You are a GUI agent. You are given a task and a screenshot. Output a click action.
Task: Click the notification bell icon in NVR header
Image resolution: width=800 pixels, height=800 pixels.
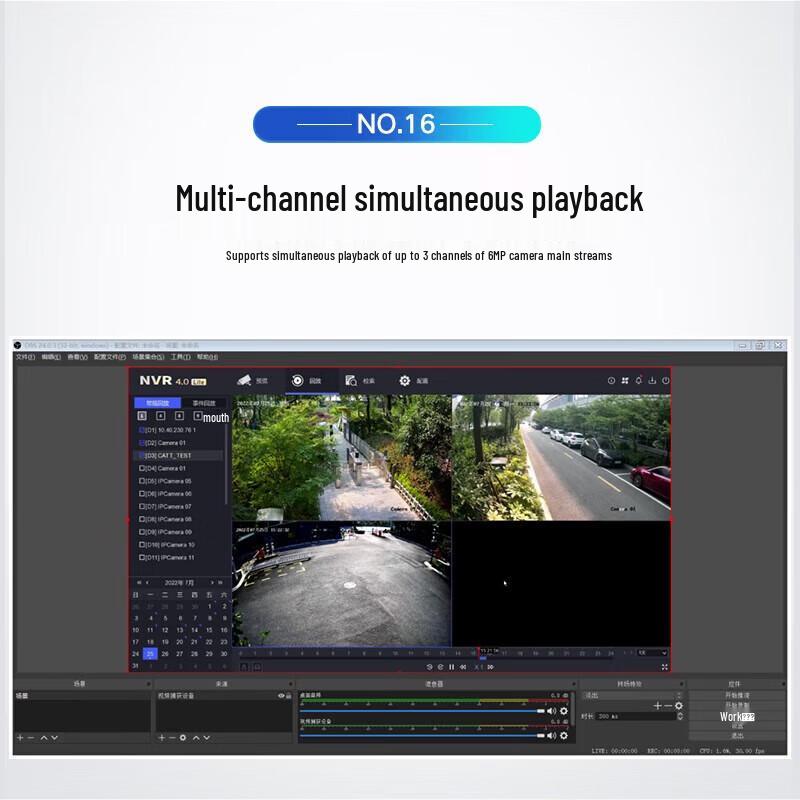click(x=638, y=381)
